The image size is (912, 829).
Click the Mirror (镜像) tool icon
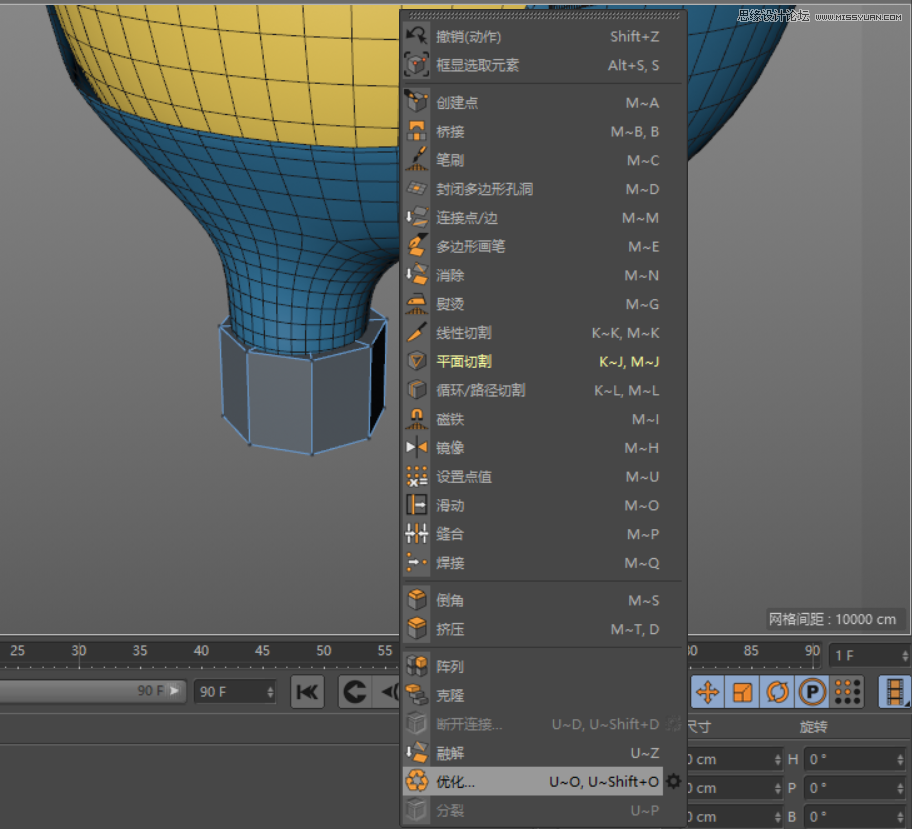(416, 448)
